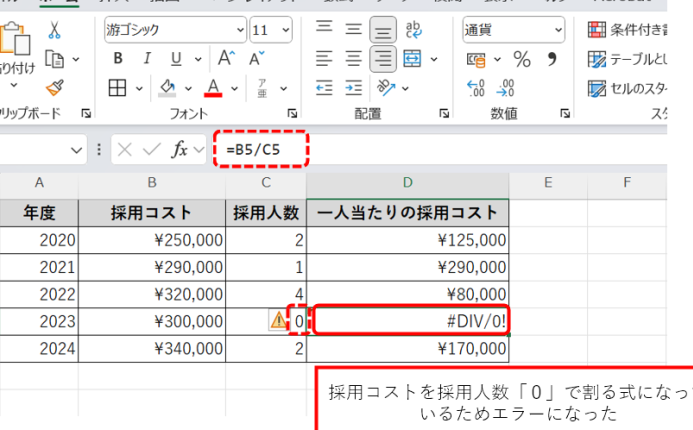This screenshot has height=430, width=693.
Task: Select the #DIV/0! error cell
Action: pyautogui.click(x=411, y=320)
